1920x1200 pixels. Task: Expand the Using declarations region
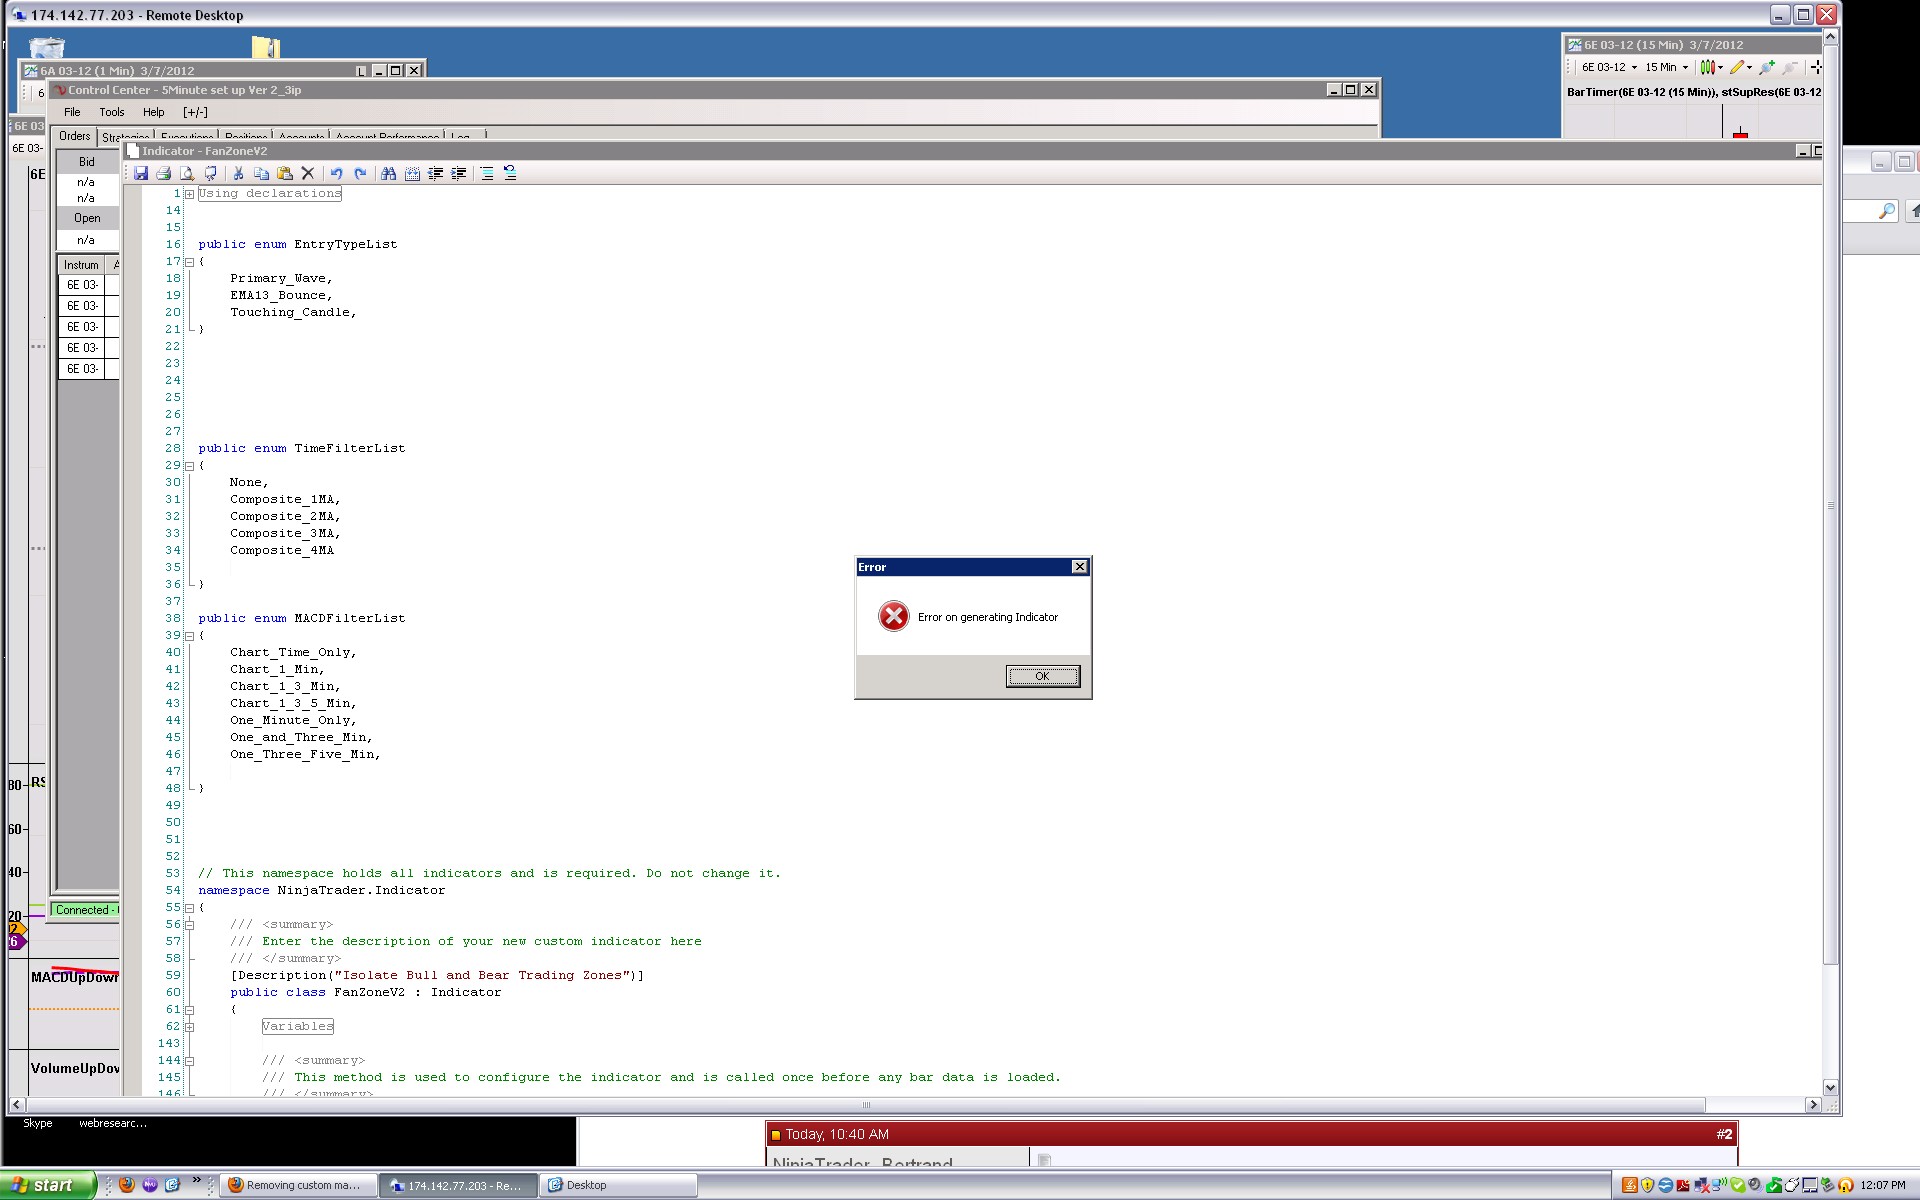(189, 194)
